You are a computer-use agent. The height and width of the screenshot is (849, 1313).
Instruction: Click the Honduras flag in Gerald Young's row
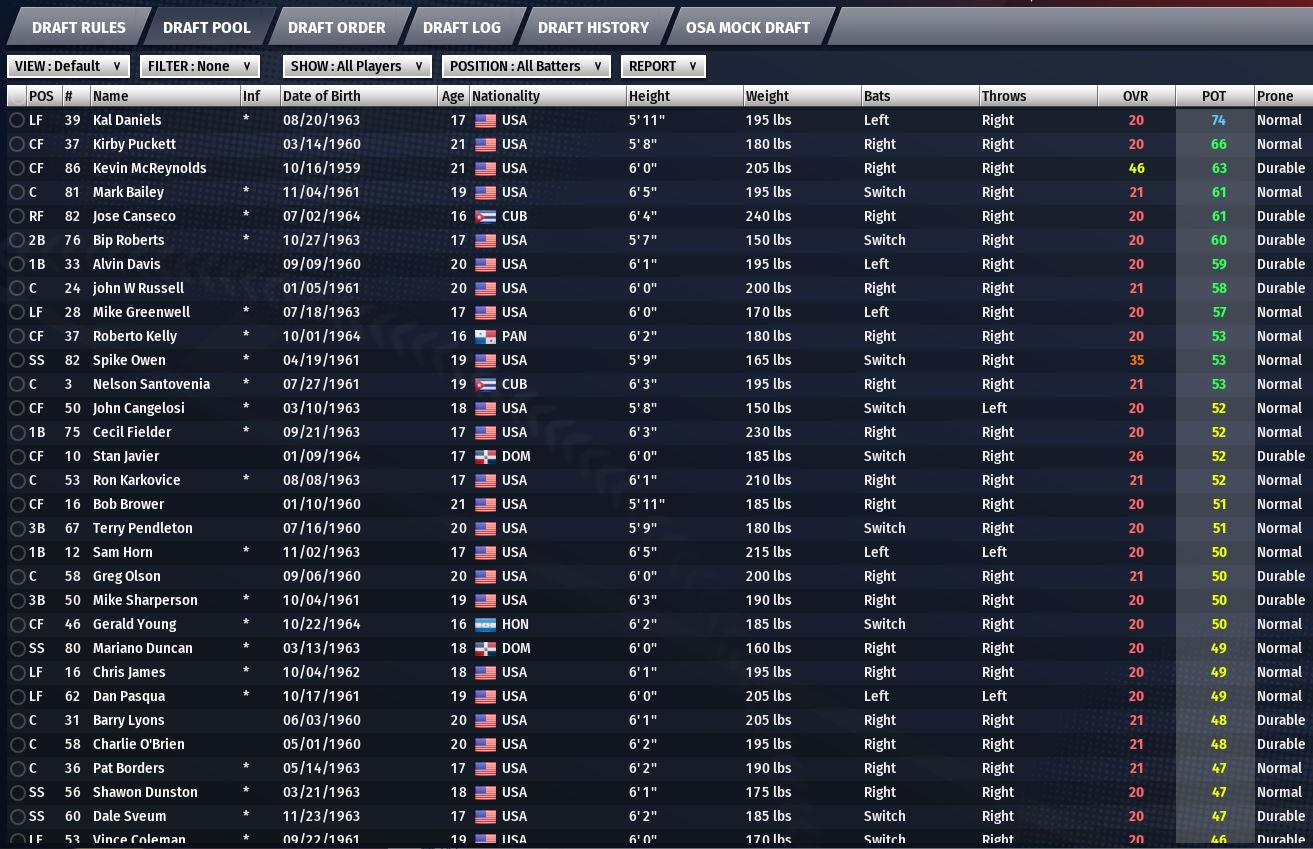coord(485,624)
